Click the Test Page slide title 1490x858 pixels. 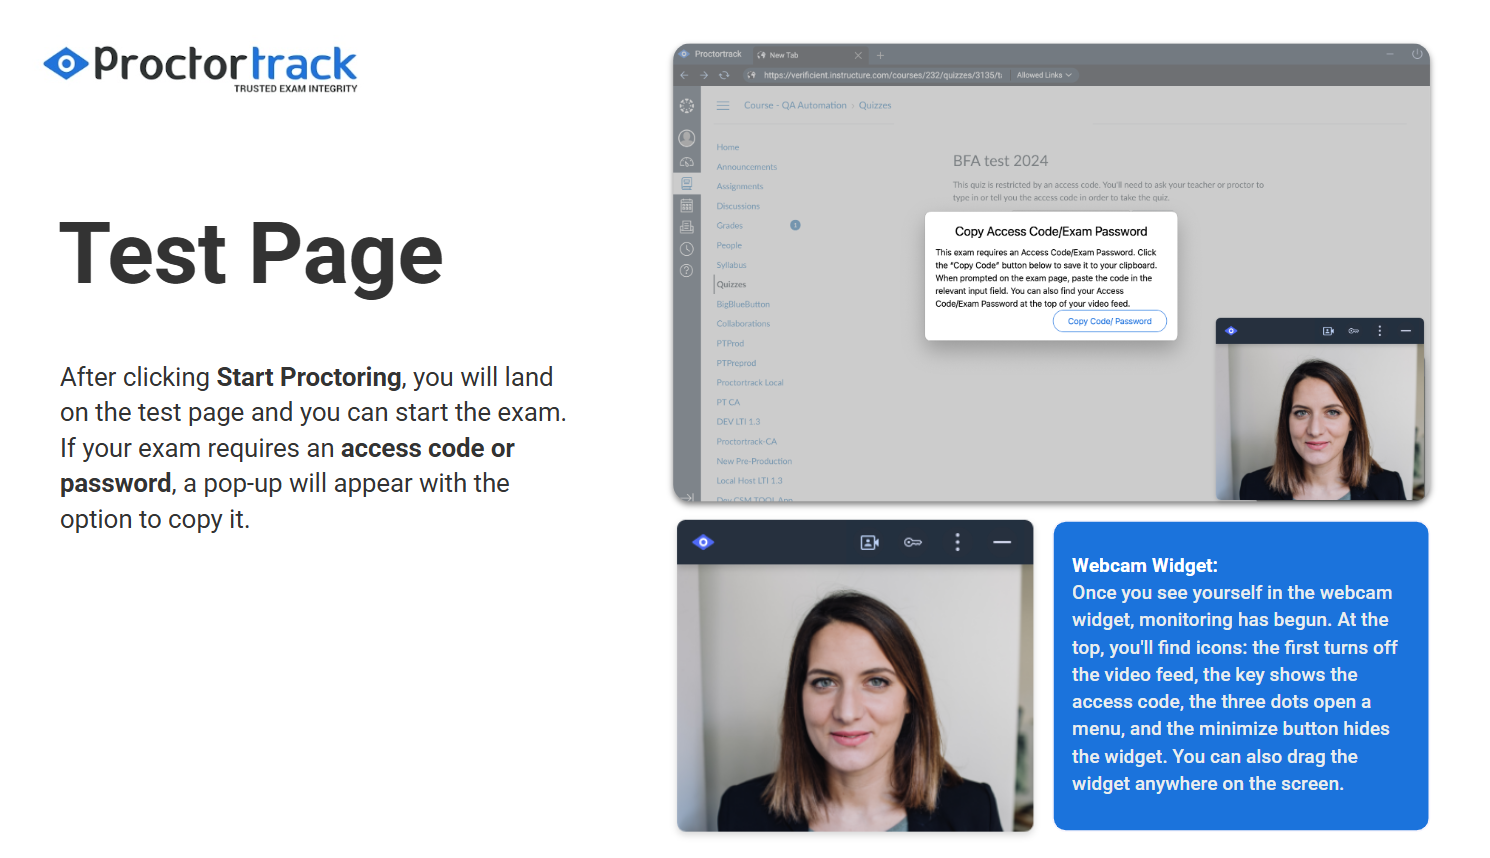pos(251,254)
